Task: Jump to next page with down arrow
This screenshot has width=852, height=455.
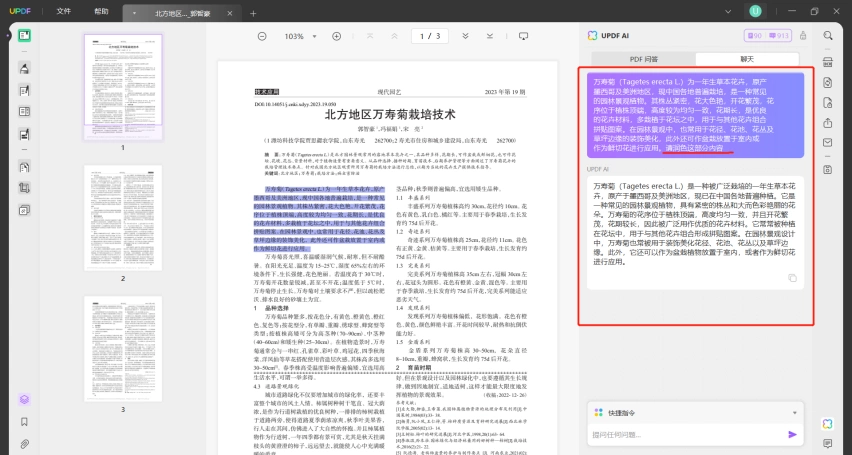Action: [x=465, y=36]
